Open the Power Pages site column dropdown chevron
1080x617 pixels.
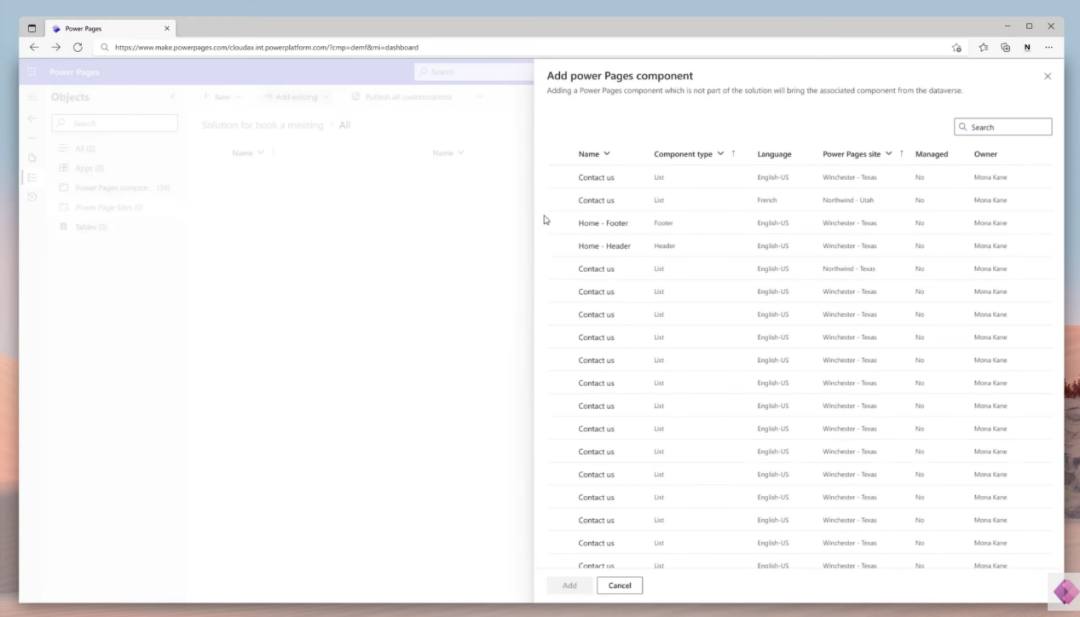pyautogui.click(x=889, y=154)
